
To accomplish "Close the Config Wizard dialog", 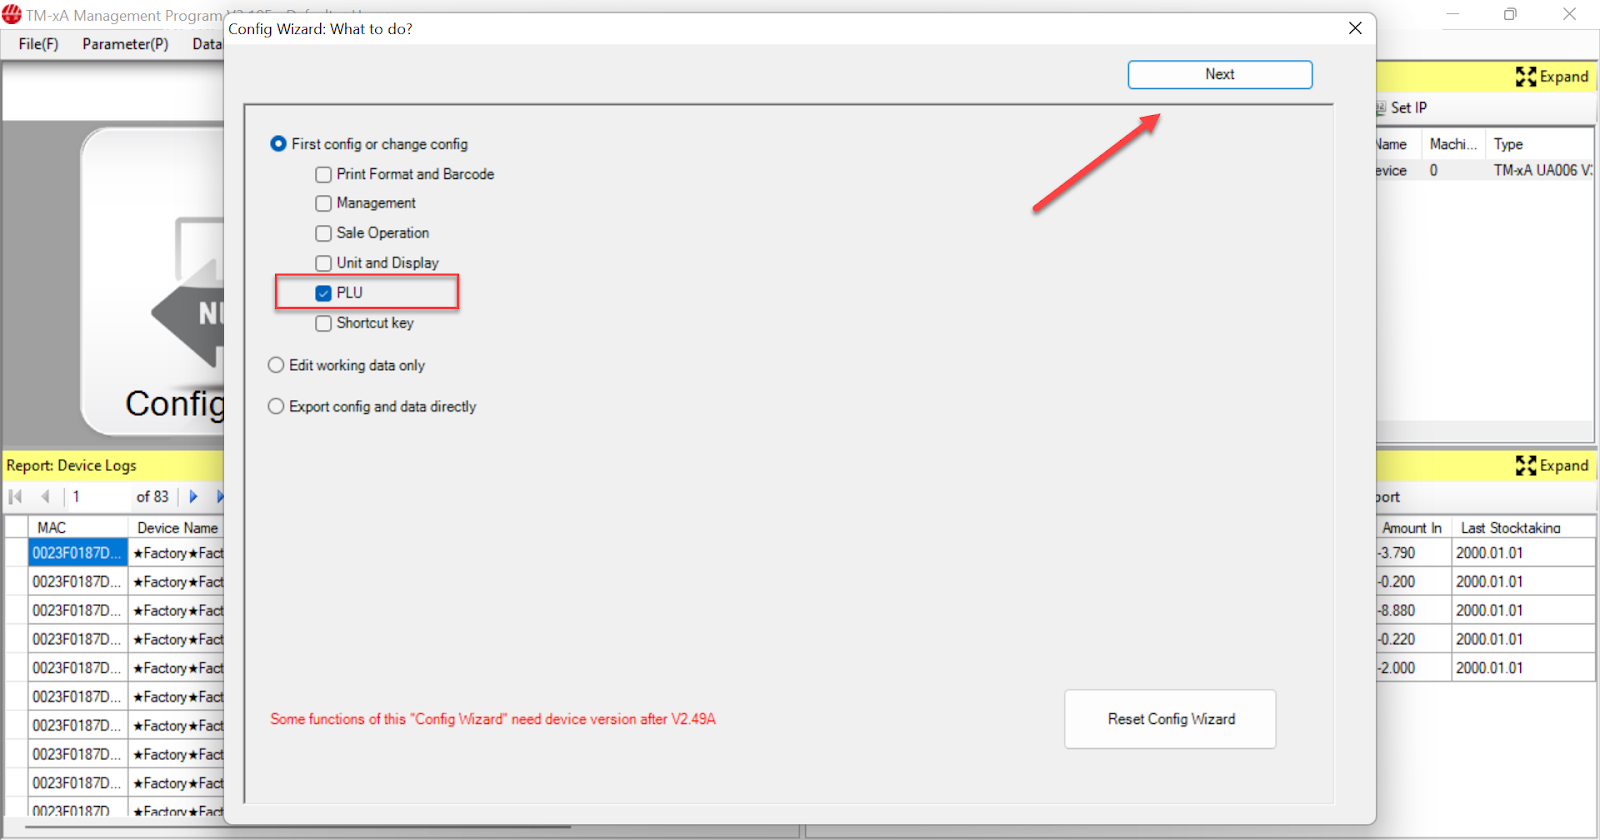I will point(1355,28).
